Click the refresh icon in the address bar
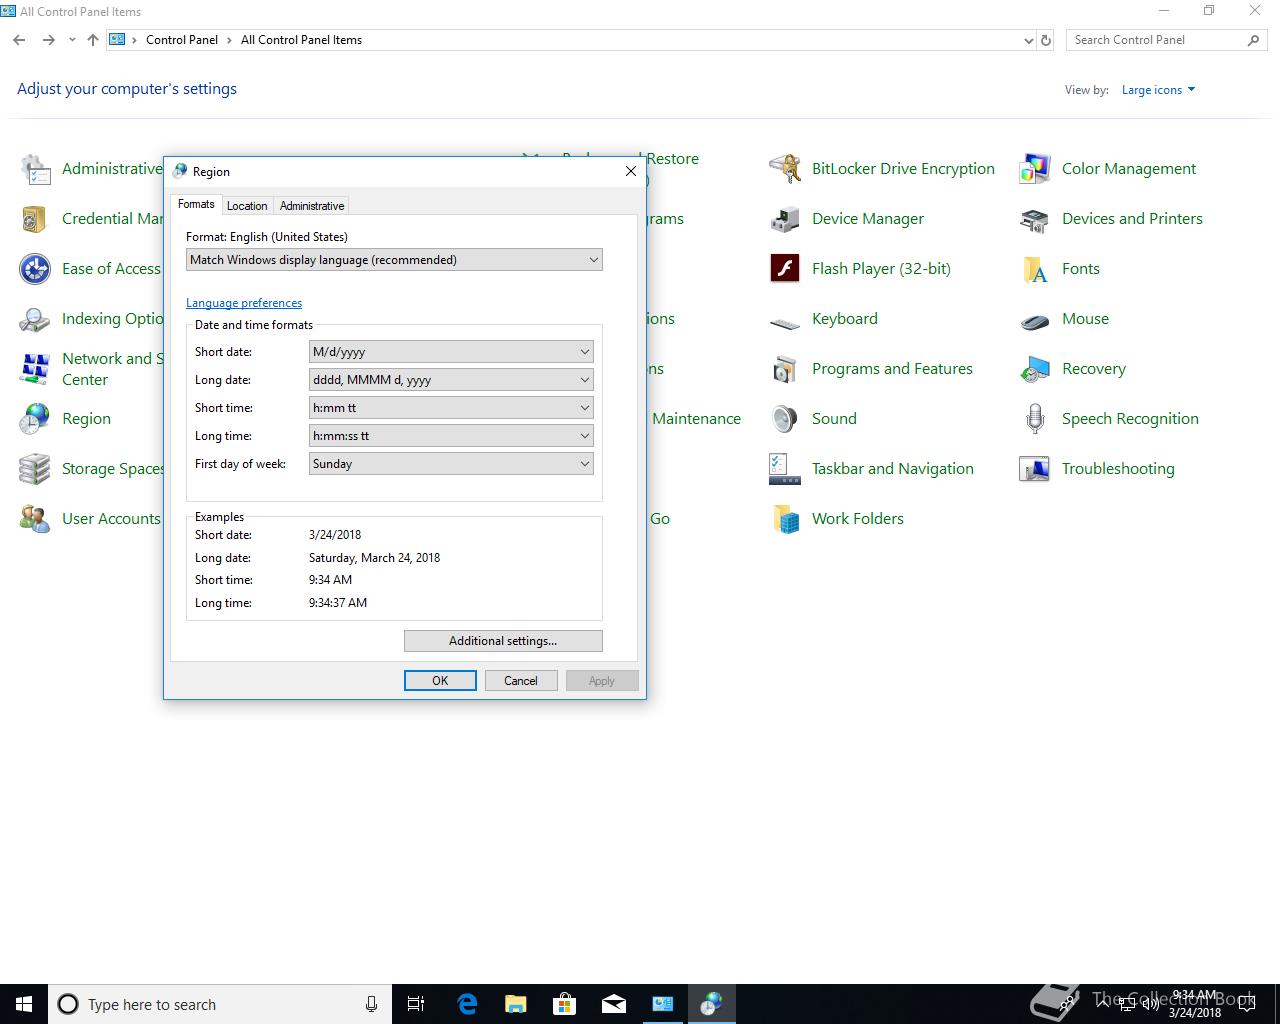 click(1046, 40)
